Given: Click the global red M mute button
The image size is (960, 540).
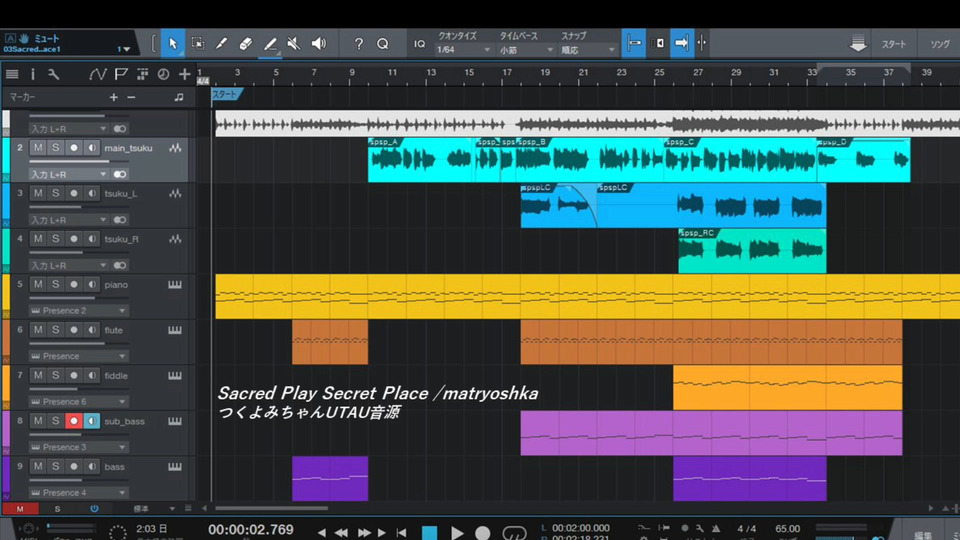Looking at the screenshot, I should 20,509.
